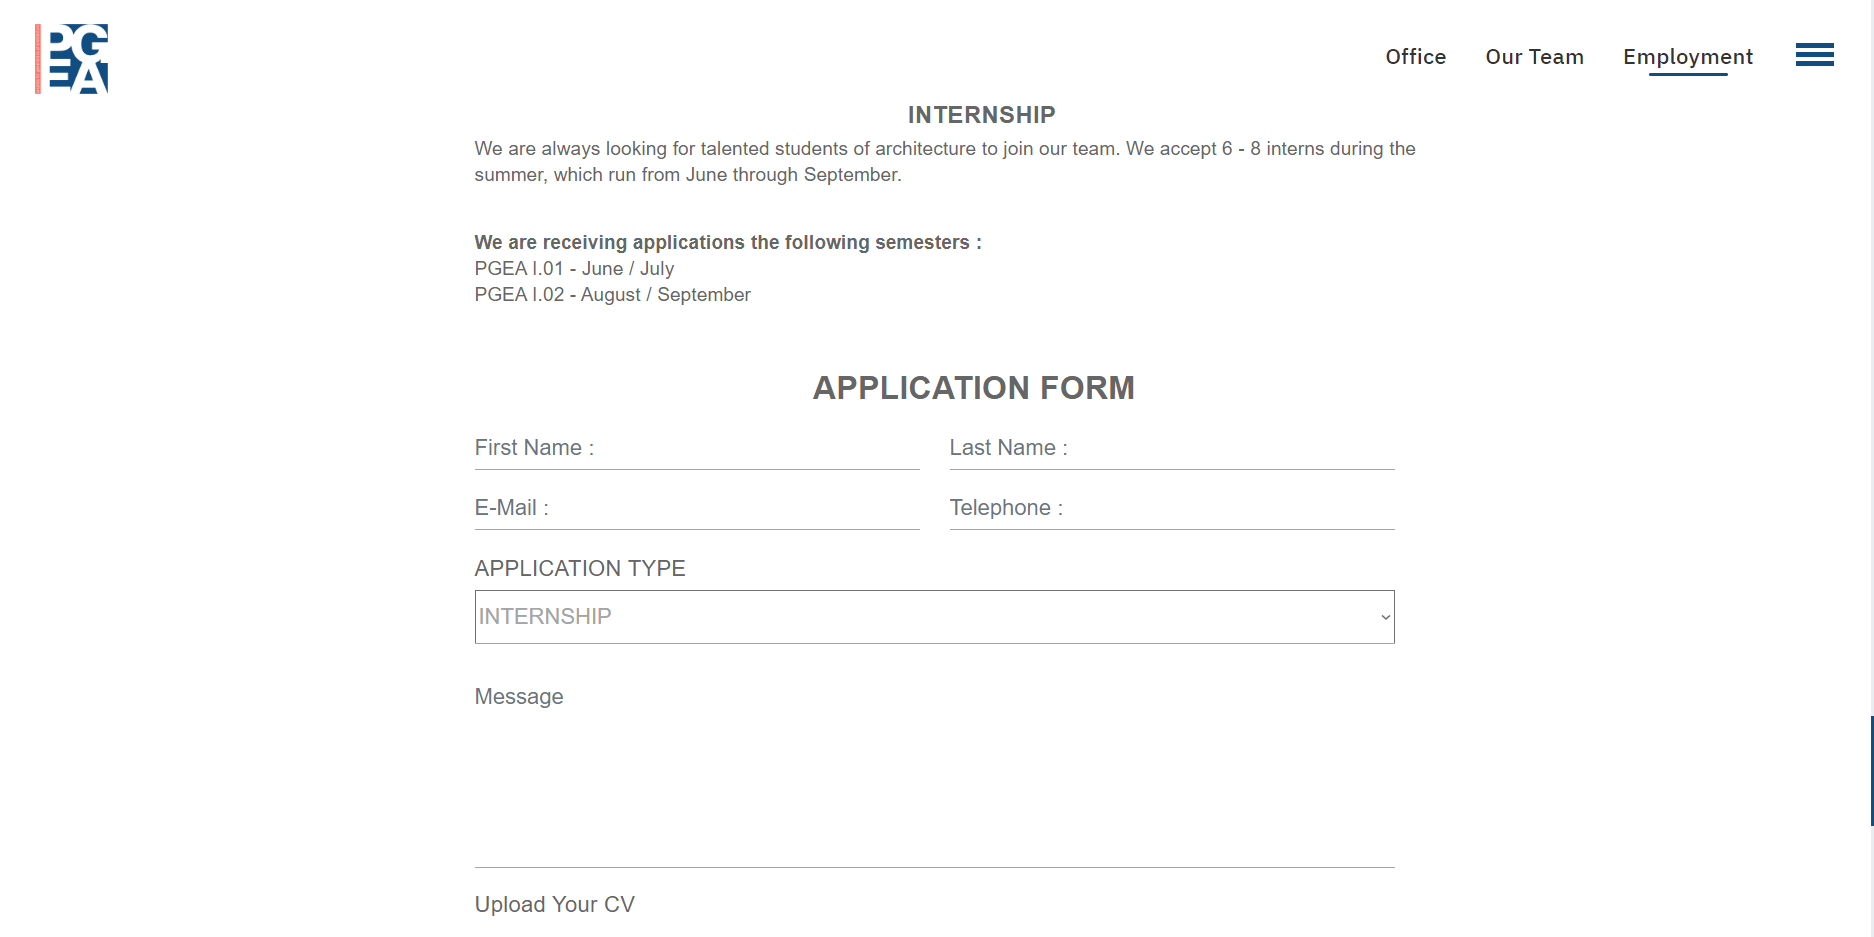The width and height of the screenshot is (1874, 937).
Task: Click the Upload Your CV label
Action: point(554,905)
